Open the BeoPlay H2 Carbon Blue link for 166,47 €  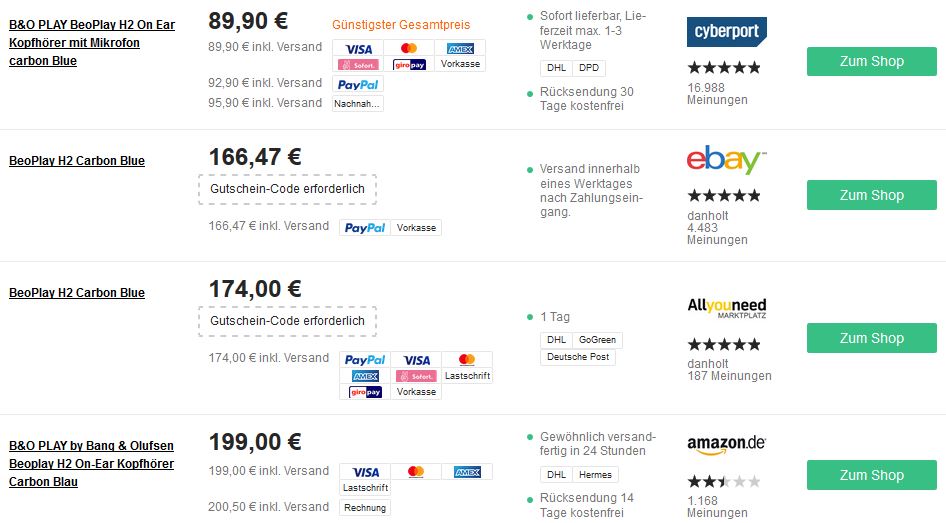77,161
